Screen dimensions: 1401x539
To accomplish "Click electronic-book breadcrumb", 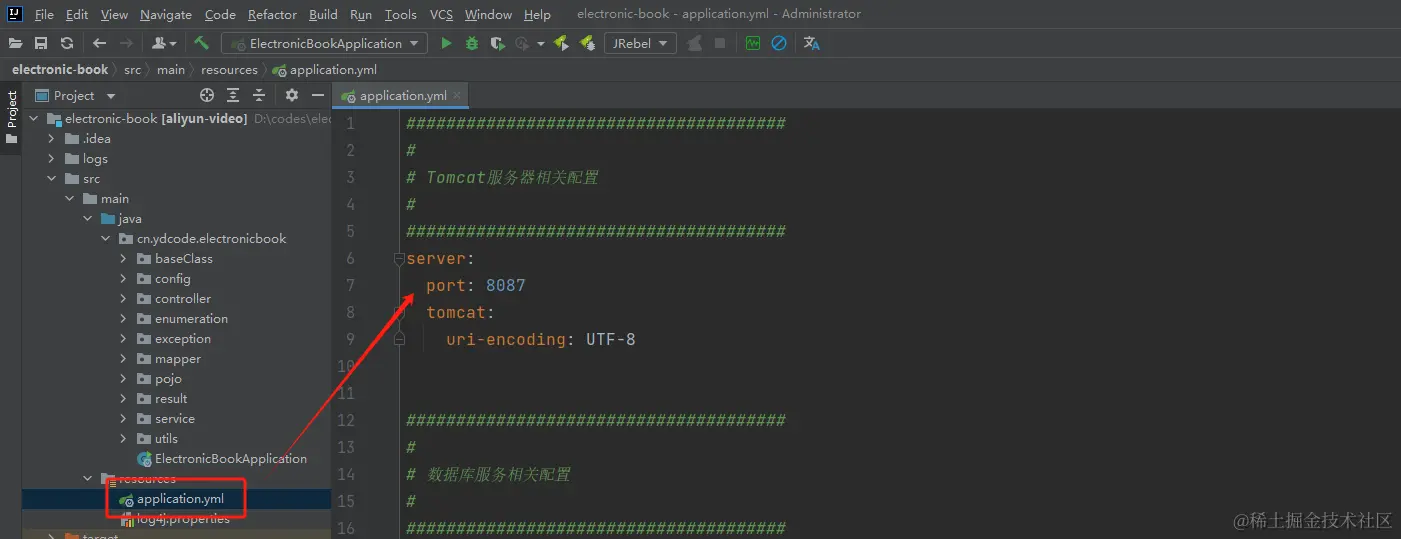I will point(60,70).
